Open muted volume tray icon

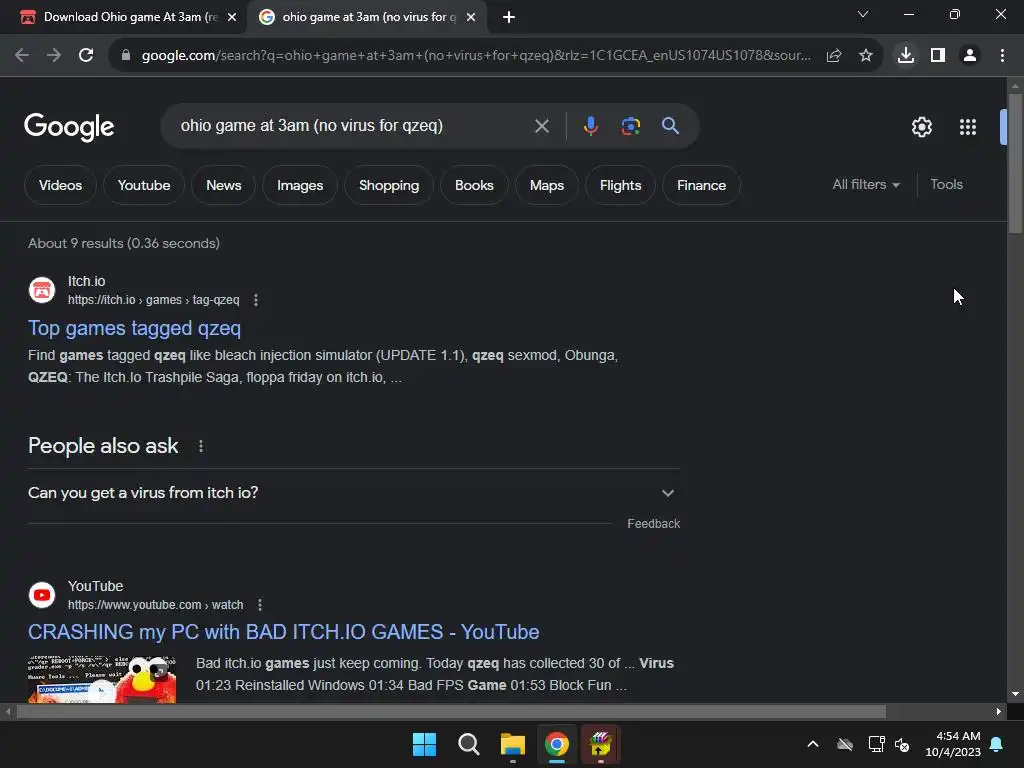click(902, 744)
